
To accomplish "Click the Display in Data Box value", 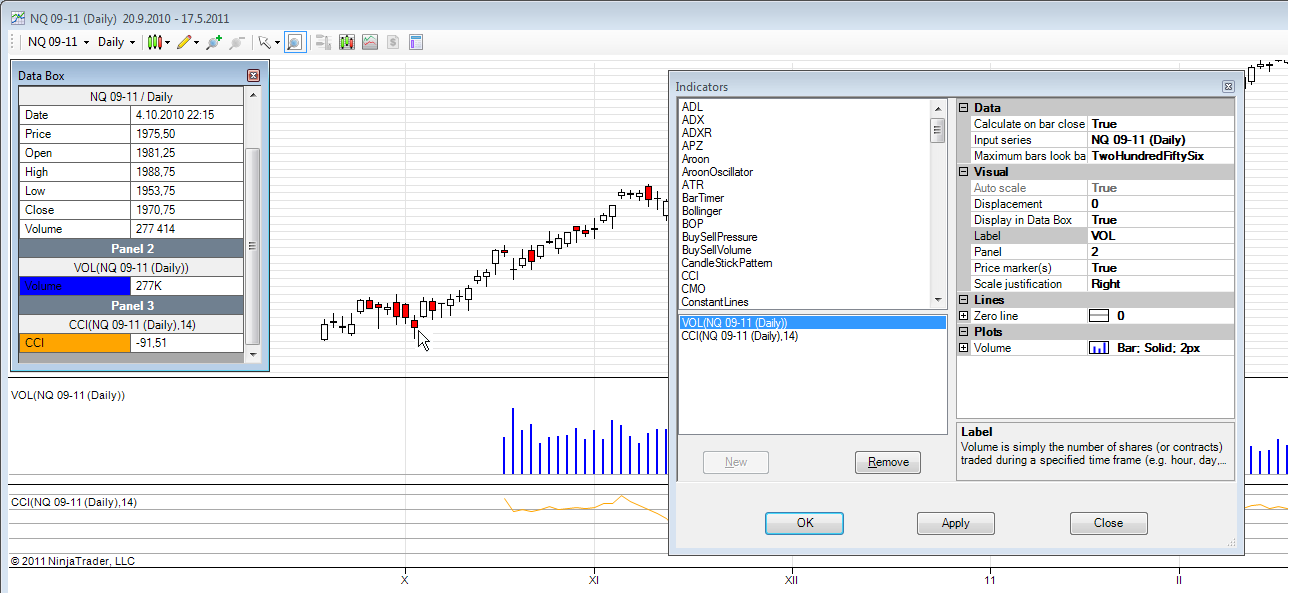I will pyautogui.click(x=1161, y=220).
